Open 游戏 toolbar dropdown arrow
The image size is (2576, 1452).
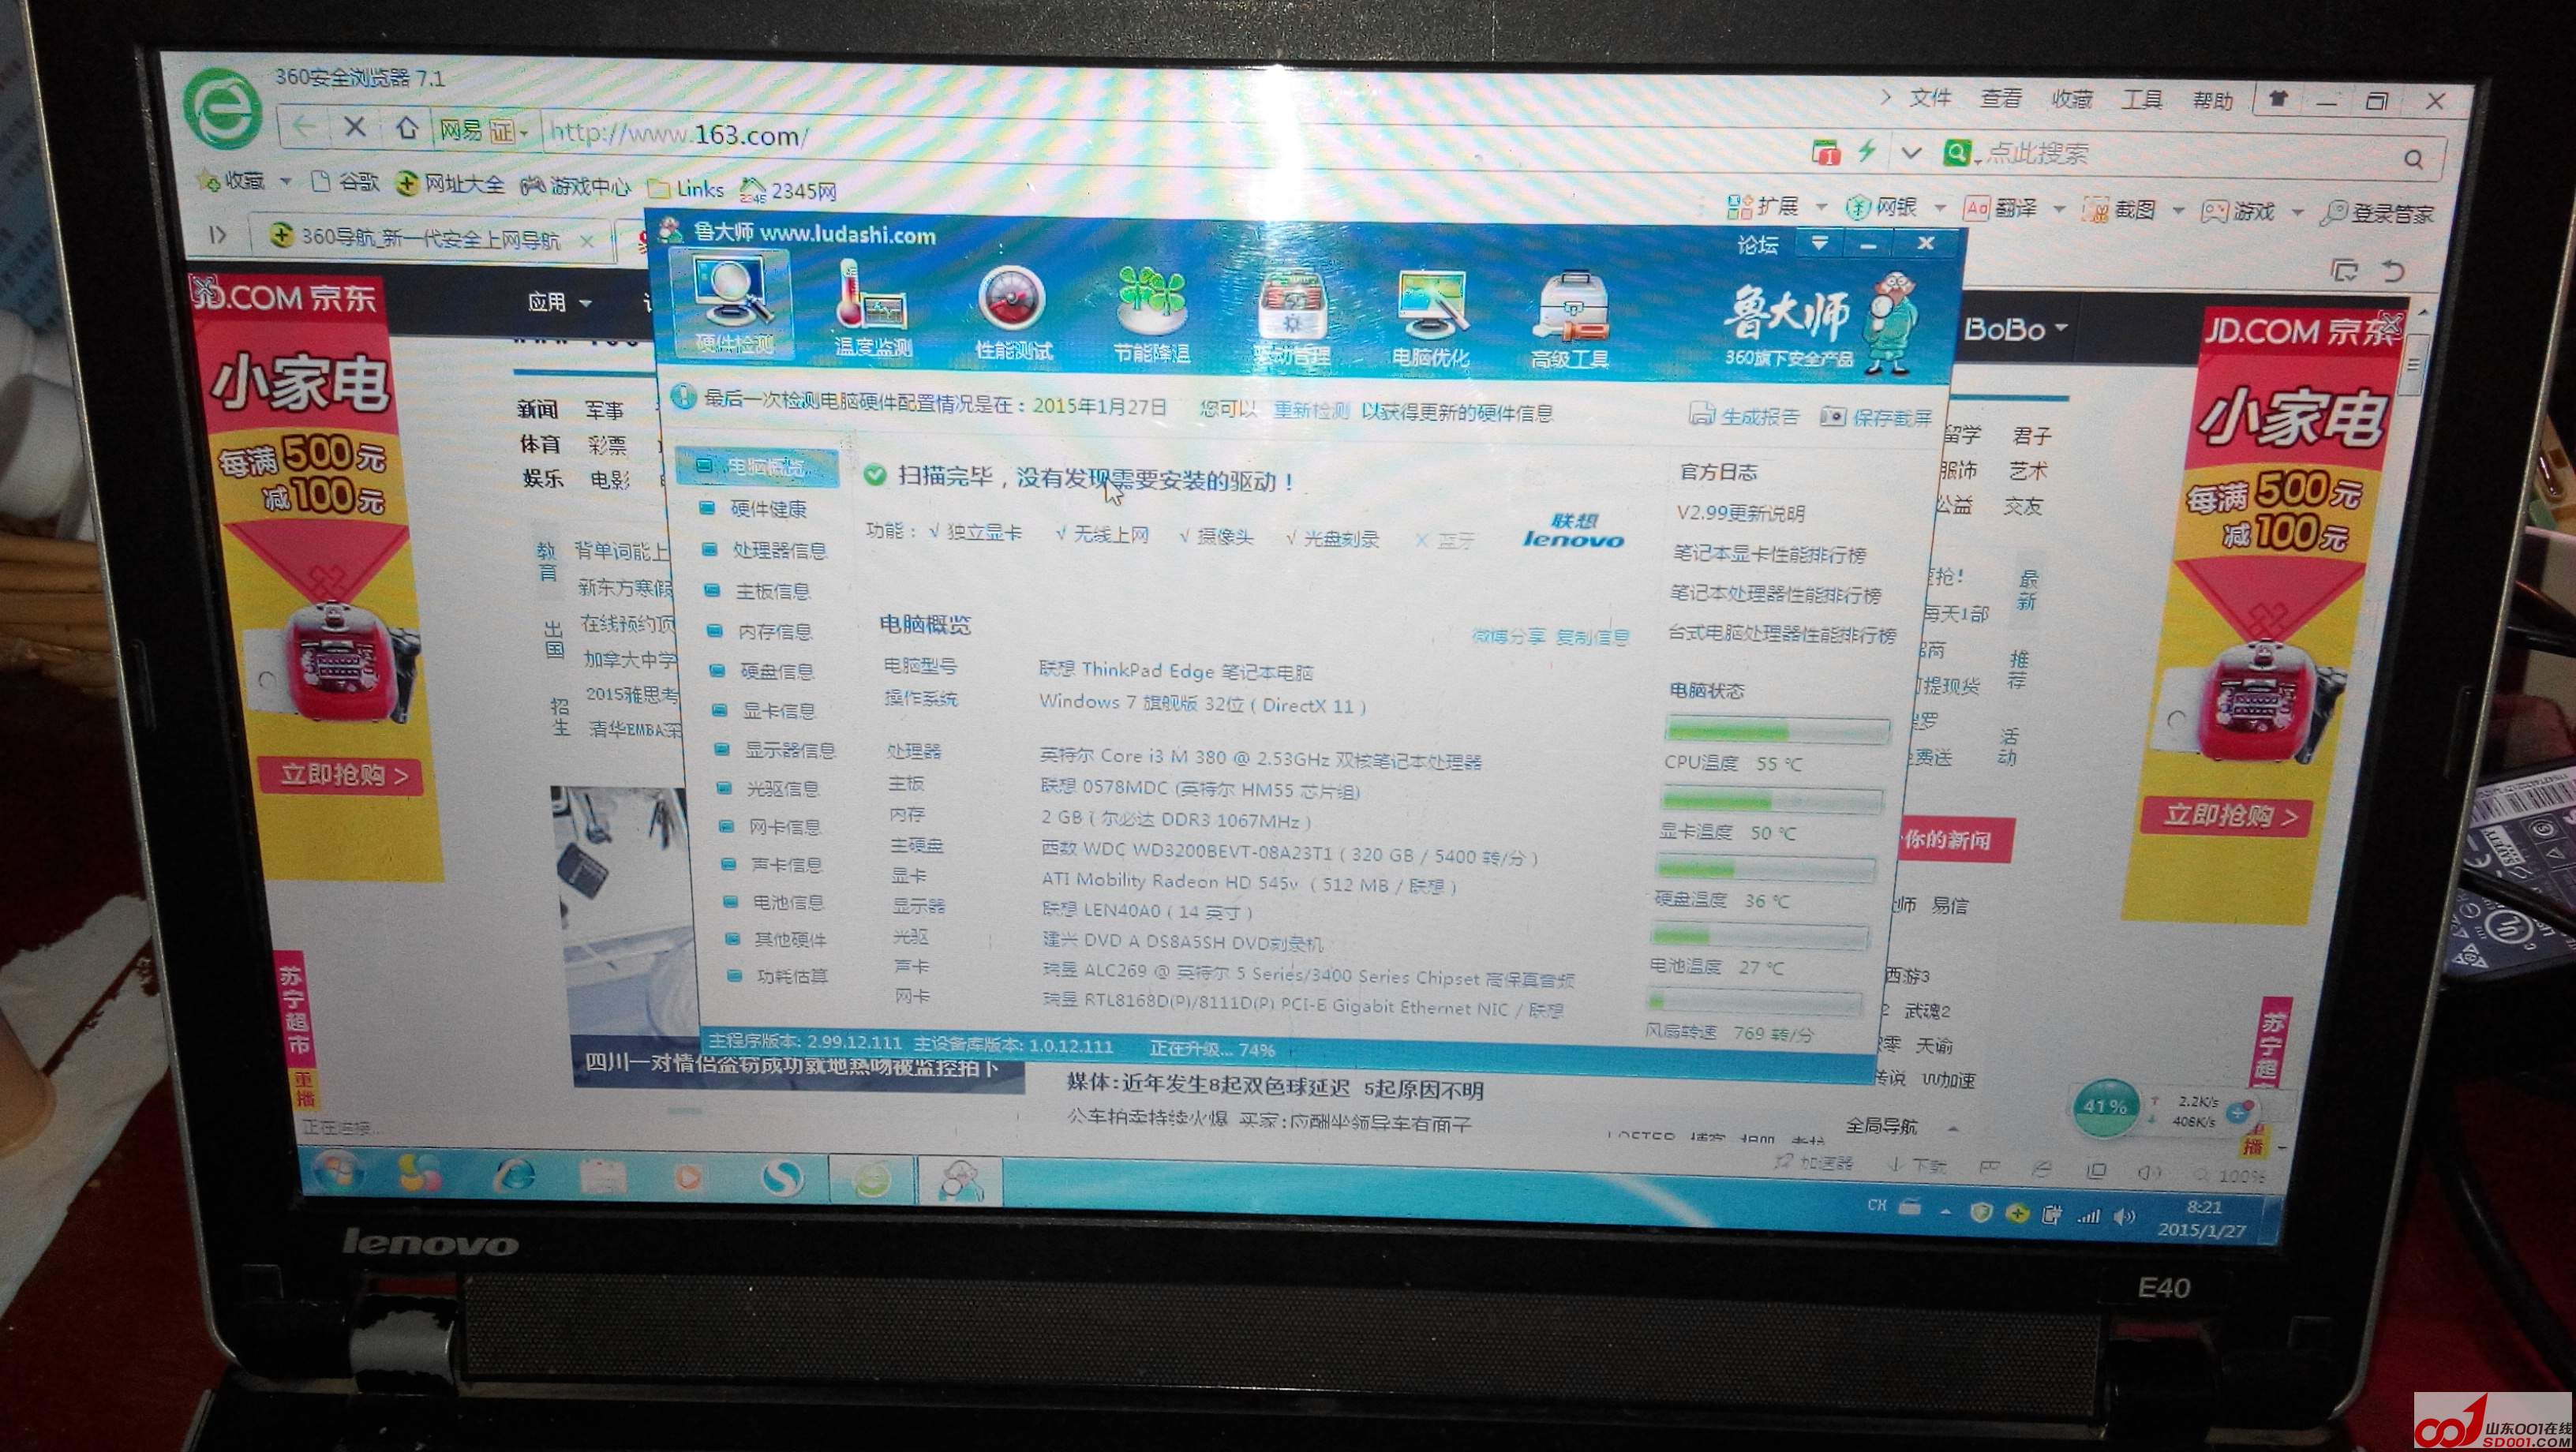click(2297, 212)
